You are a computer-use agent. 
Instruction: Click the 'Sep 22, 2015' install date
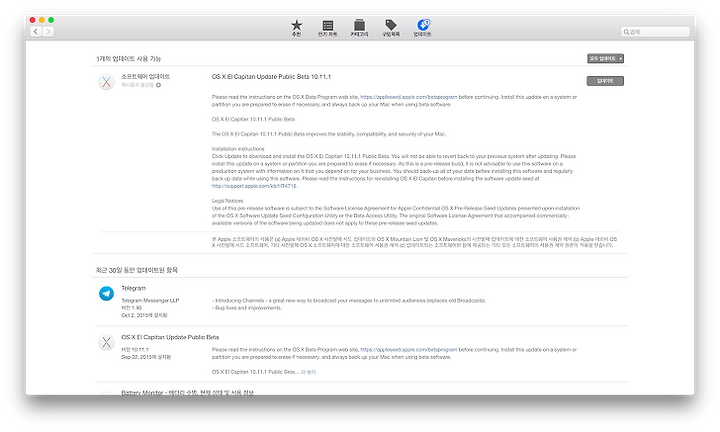[146, 357]
